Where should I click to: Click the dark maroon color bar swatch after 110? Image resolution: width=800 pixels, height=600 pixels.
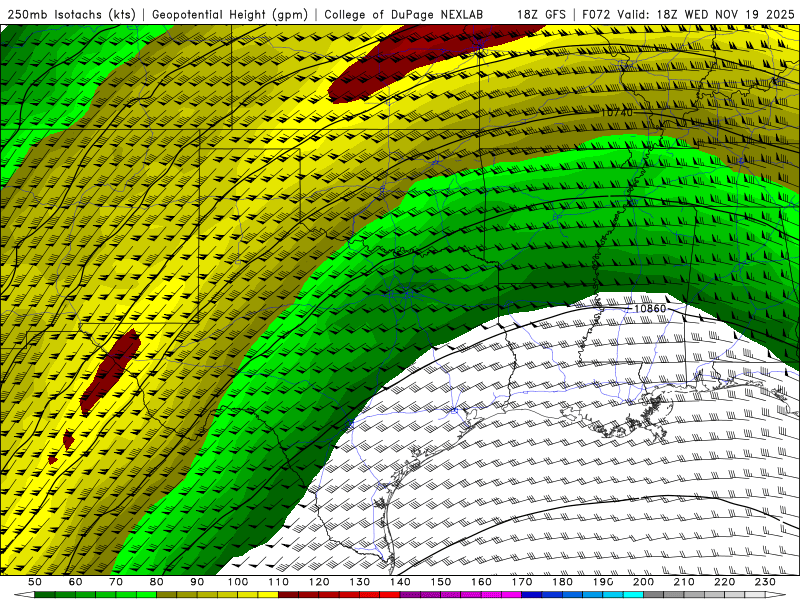coord(288,595)
